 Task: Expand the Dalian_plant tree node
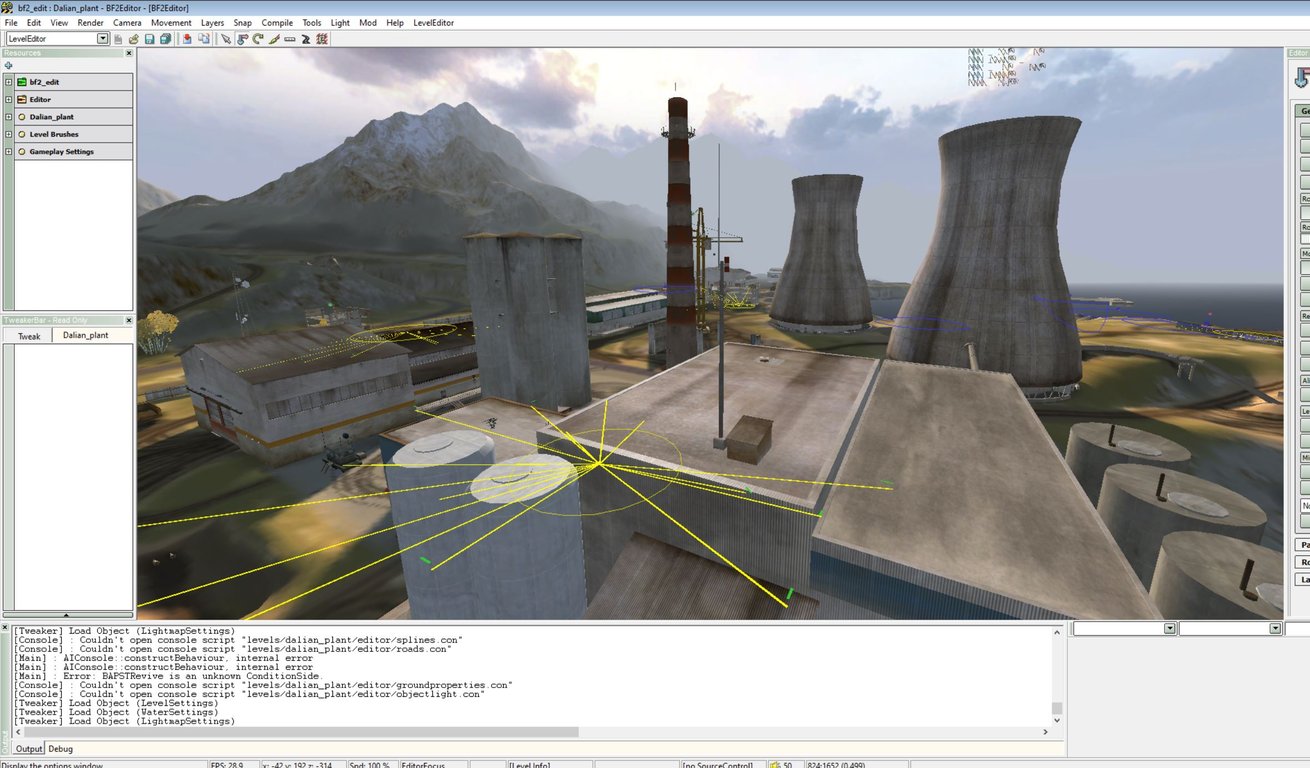point(9,117)
